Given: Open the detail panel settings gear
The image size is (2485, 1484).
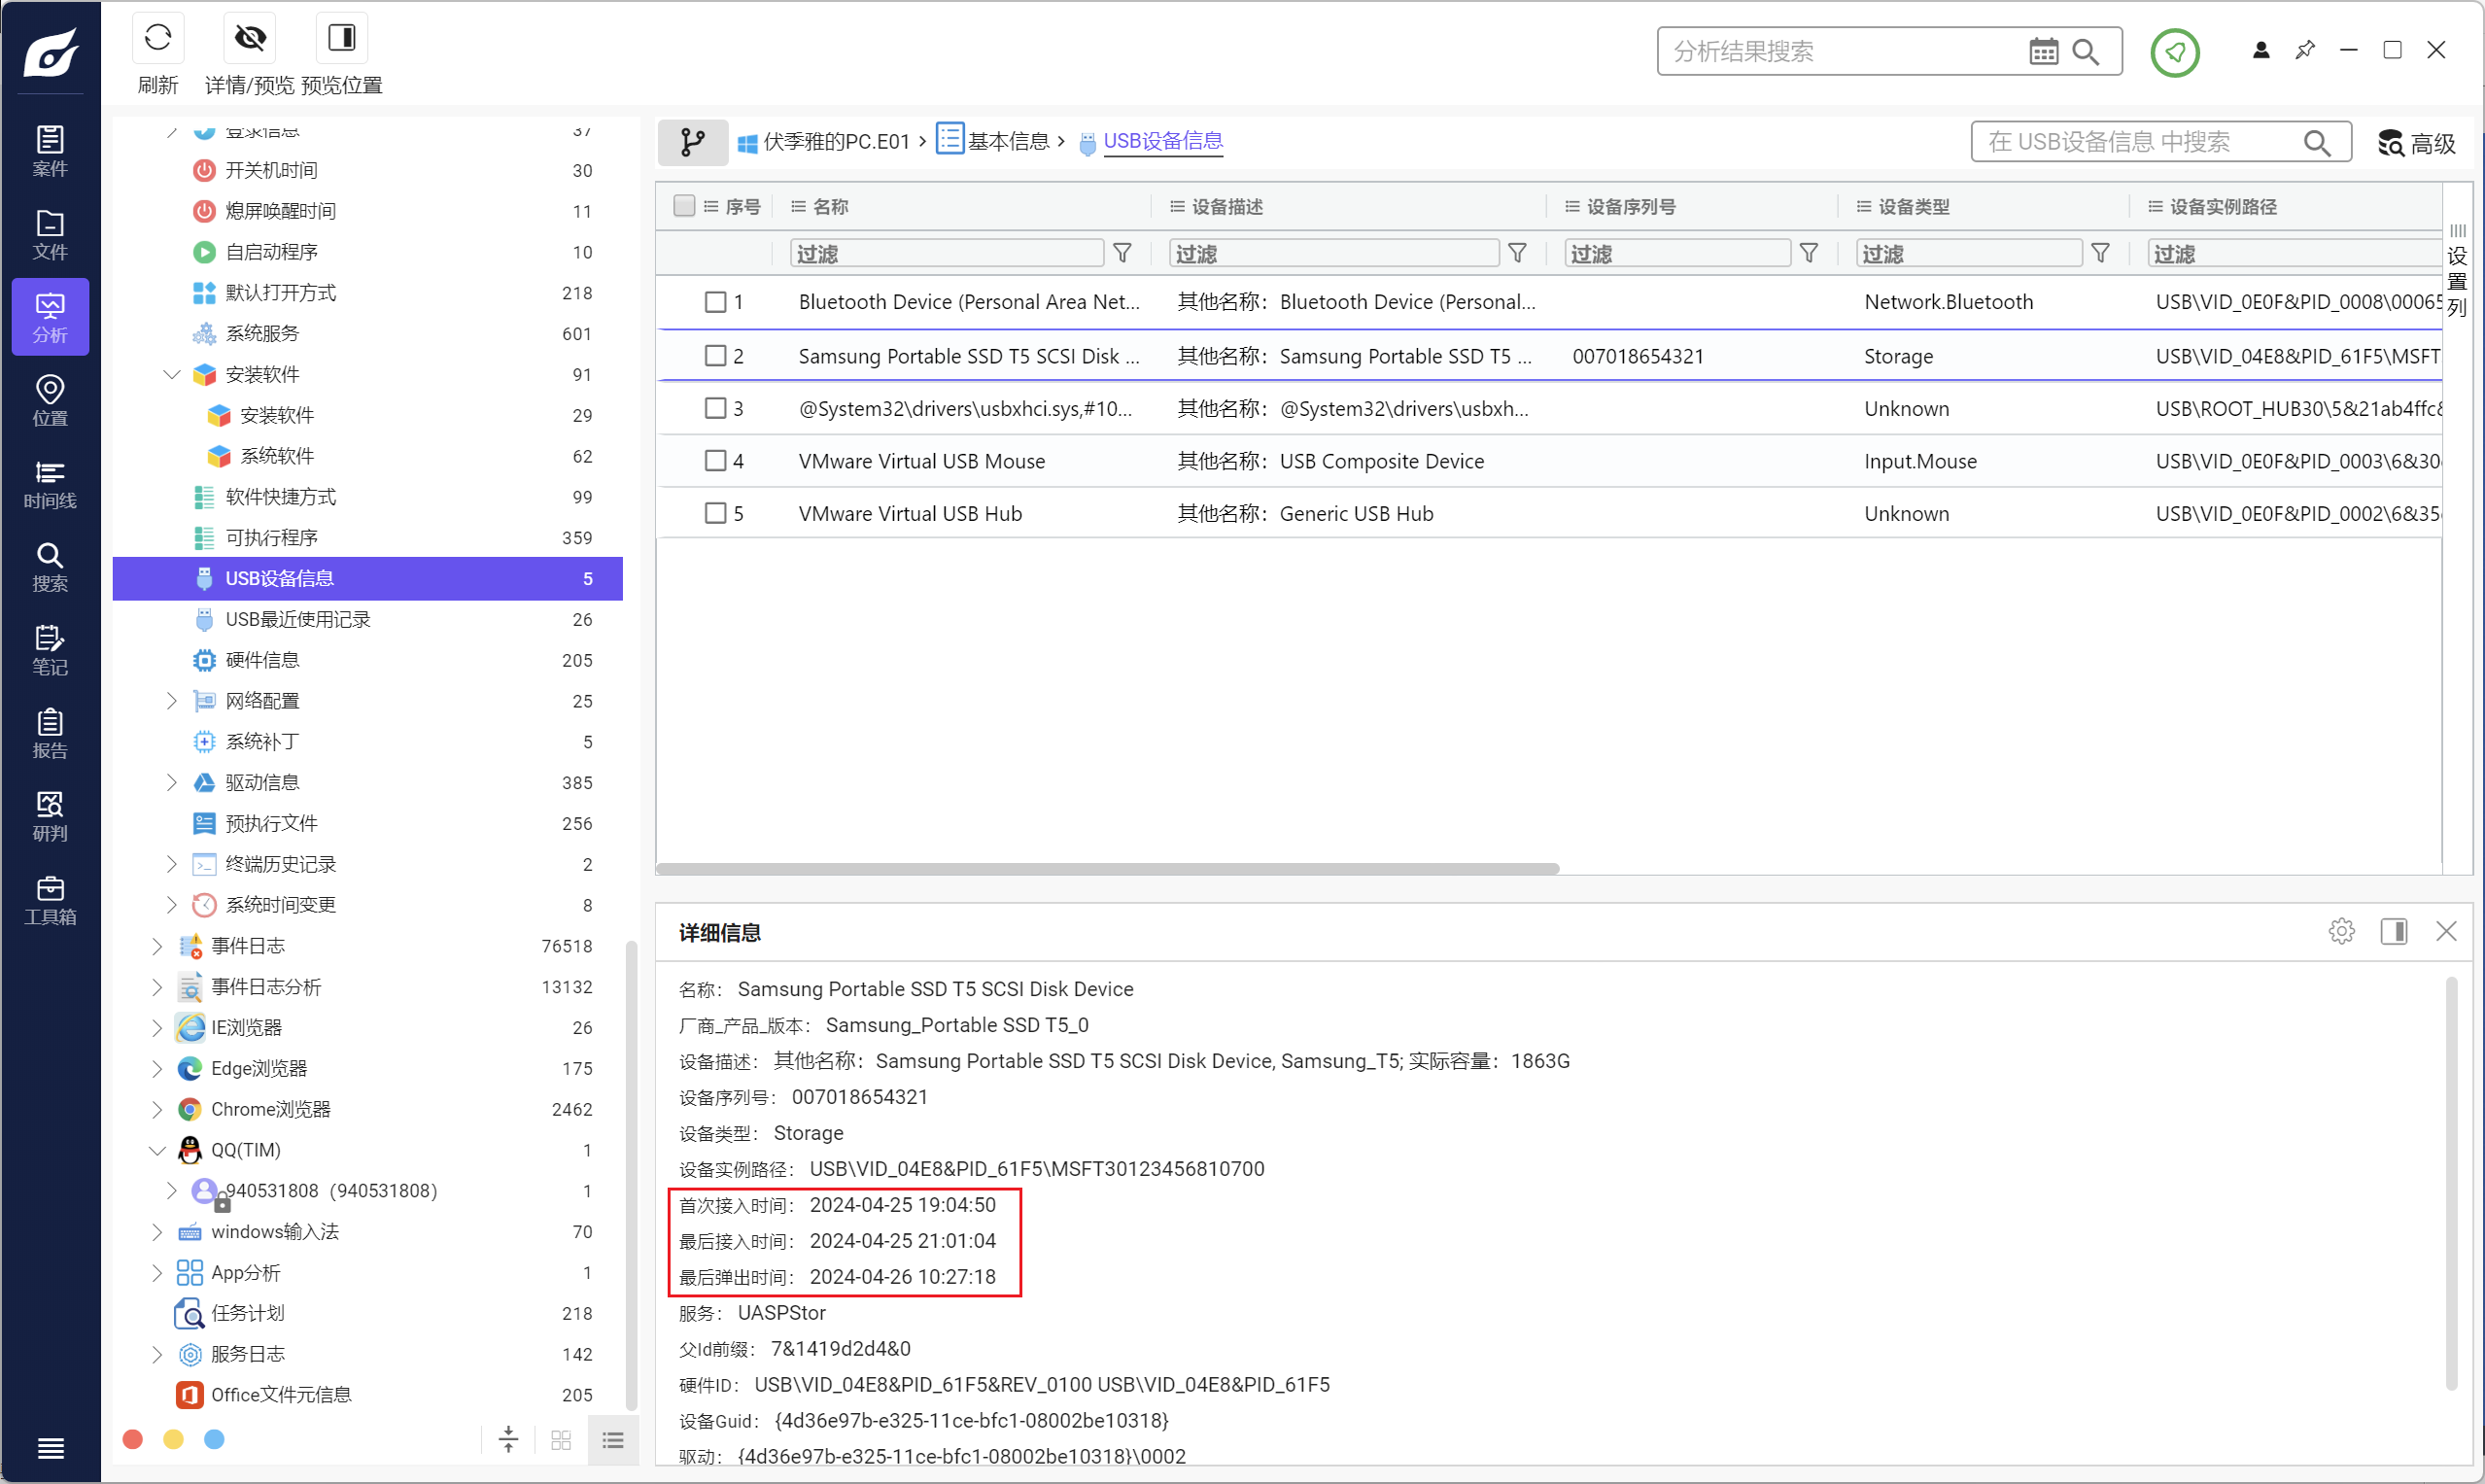Looking at the screenshot, I should pos(2341,931).
